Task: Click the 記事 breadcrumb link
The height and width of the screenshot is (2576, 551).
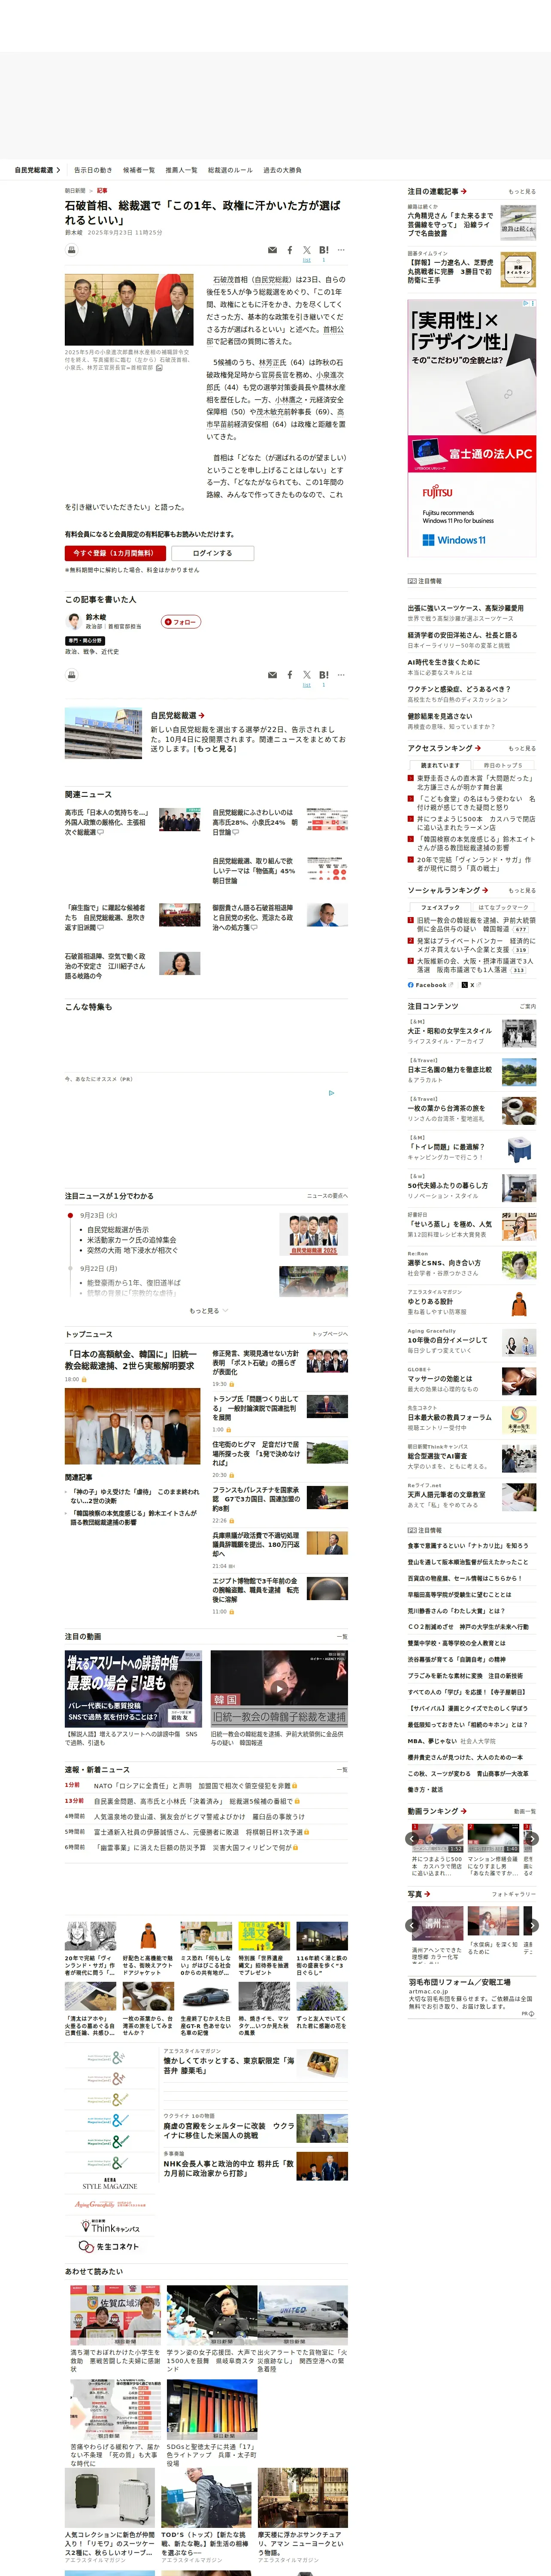Action: pos(102,190)
